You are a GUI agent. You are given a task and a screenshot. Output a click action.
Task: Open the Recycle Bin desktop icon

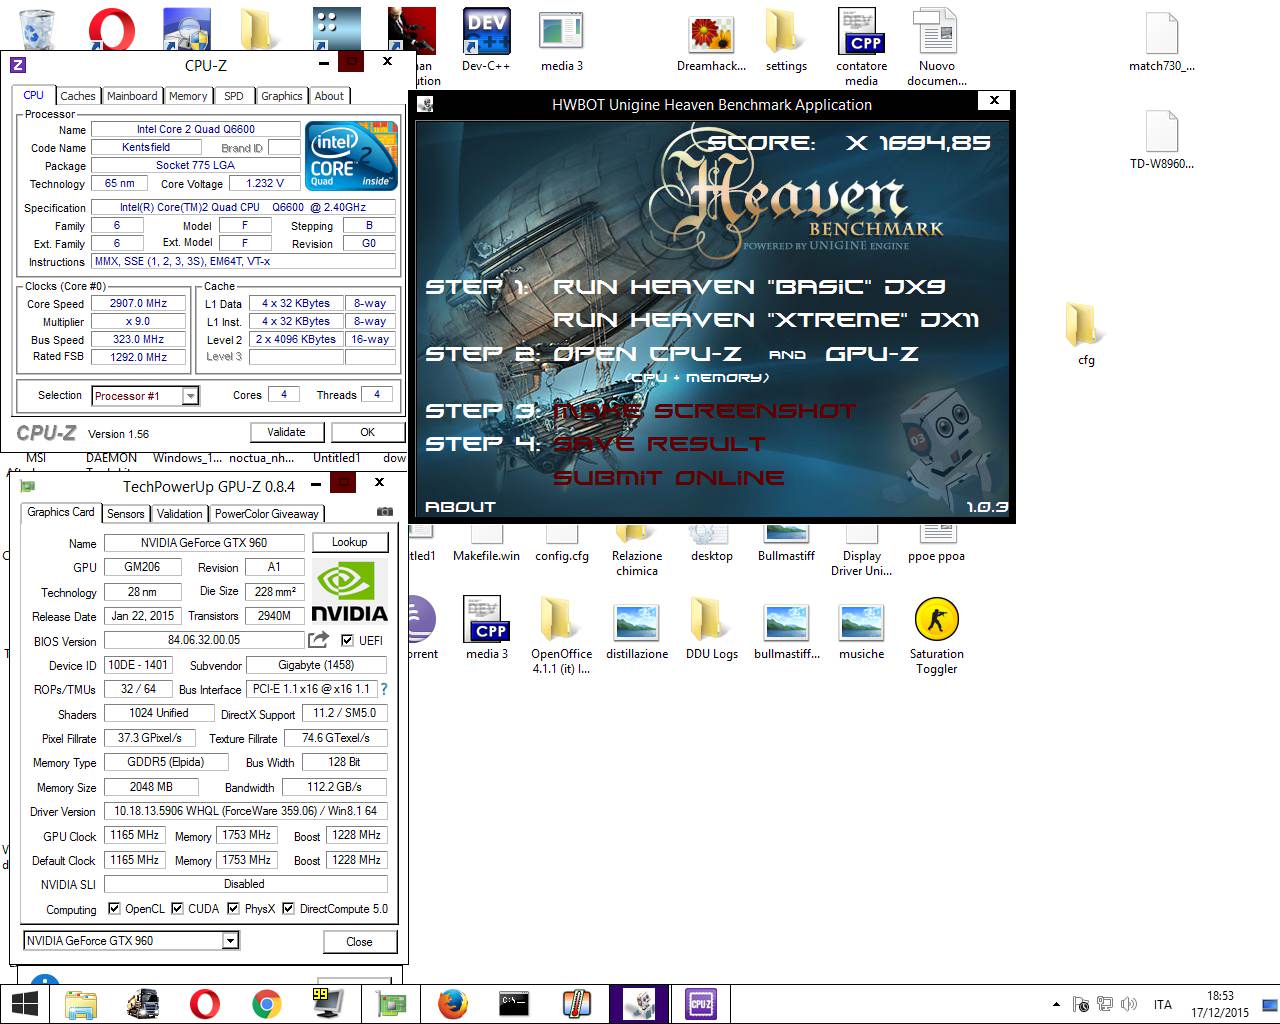click(37, 28)
